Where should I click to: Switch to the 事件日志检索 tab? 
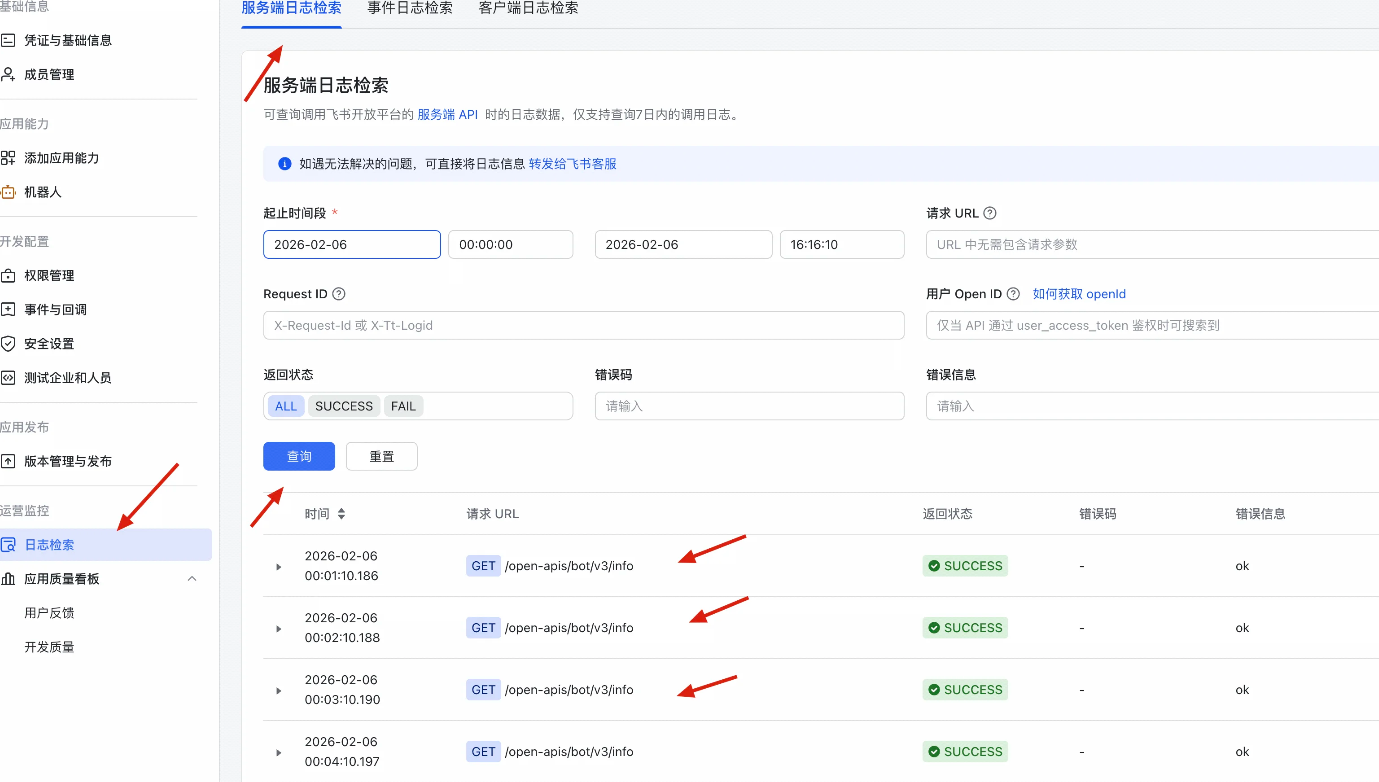pos(410,8)
